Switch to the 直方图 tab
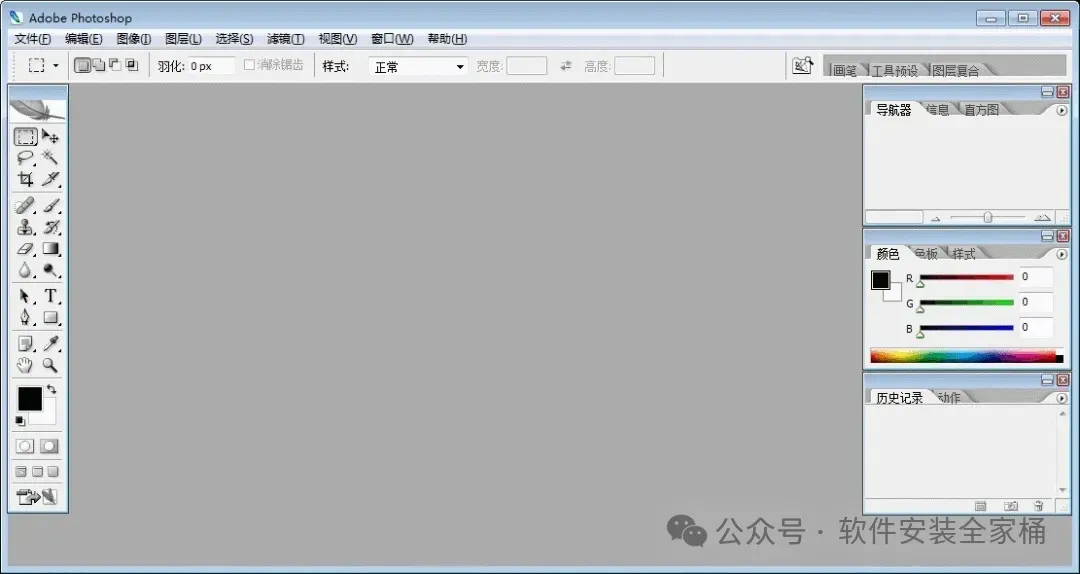This screenshot has width=1080, height=574. tap(982, 110)
